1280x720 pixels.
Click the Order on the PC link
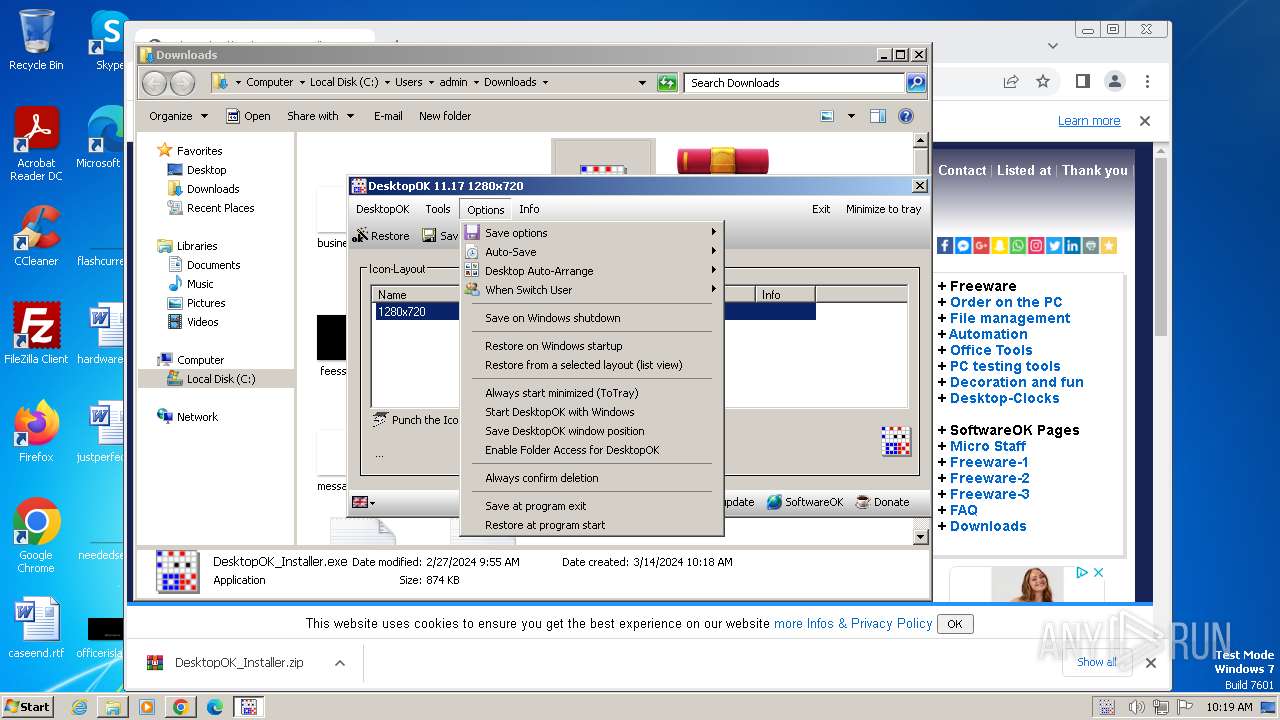pos(1006,302)
